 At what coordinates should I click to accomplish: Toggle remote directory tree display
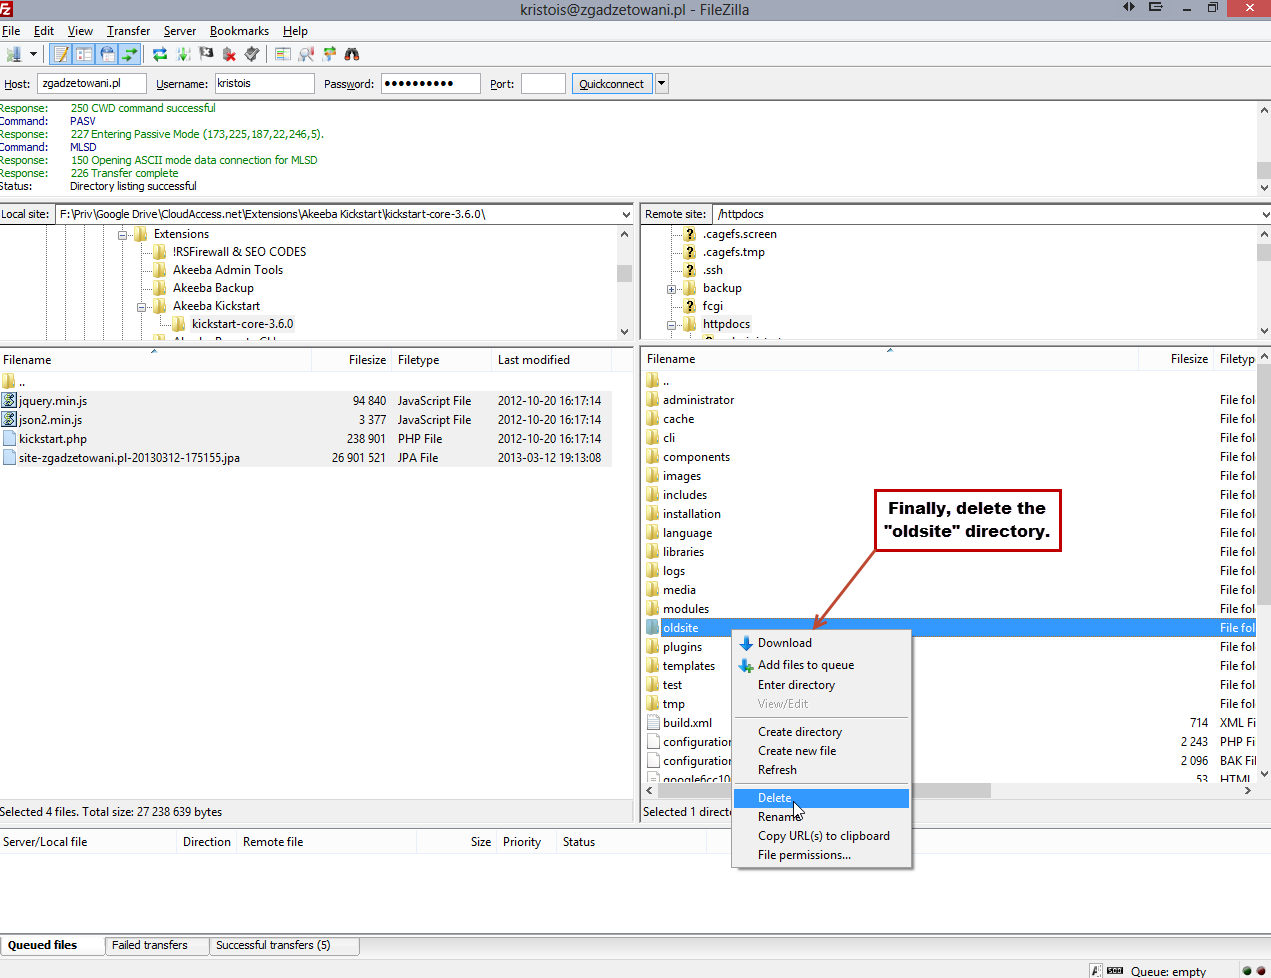pos(107,54)
